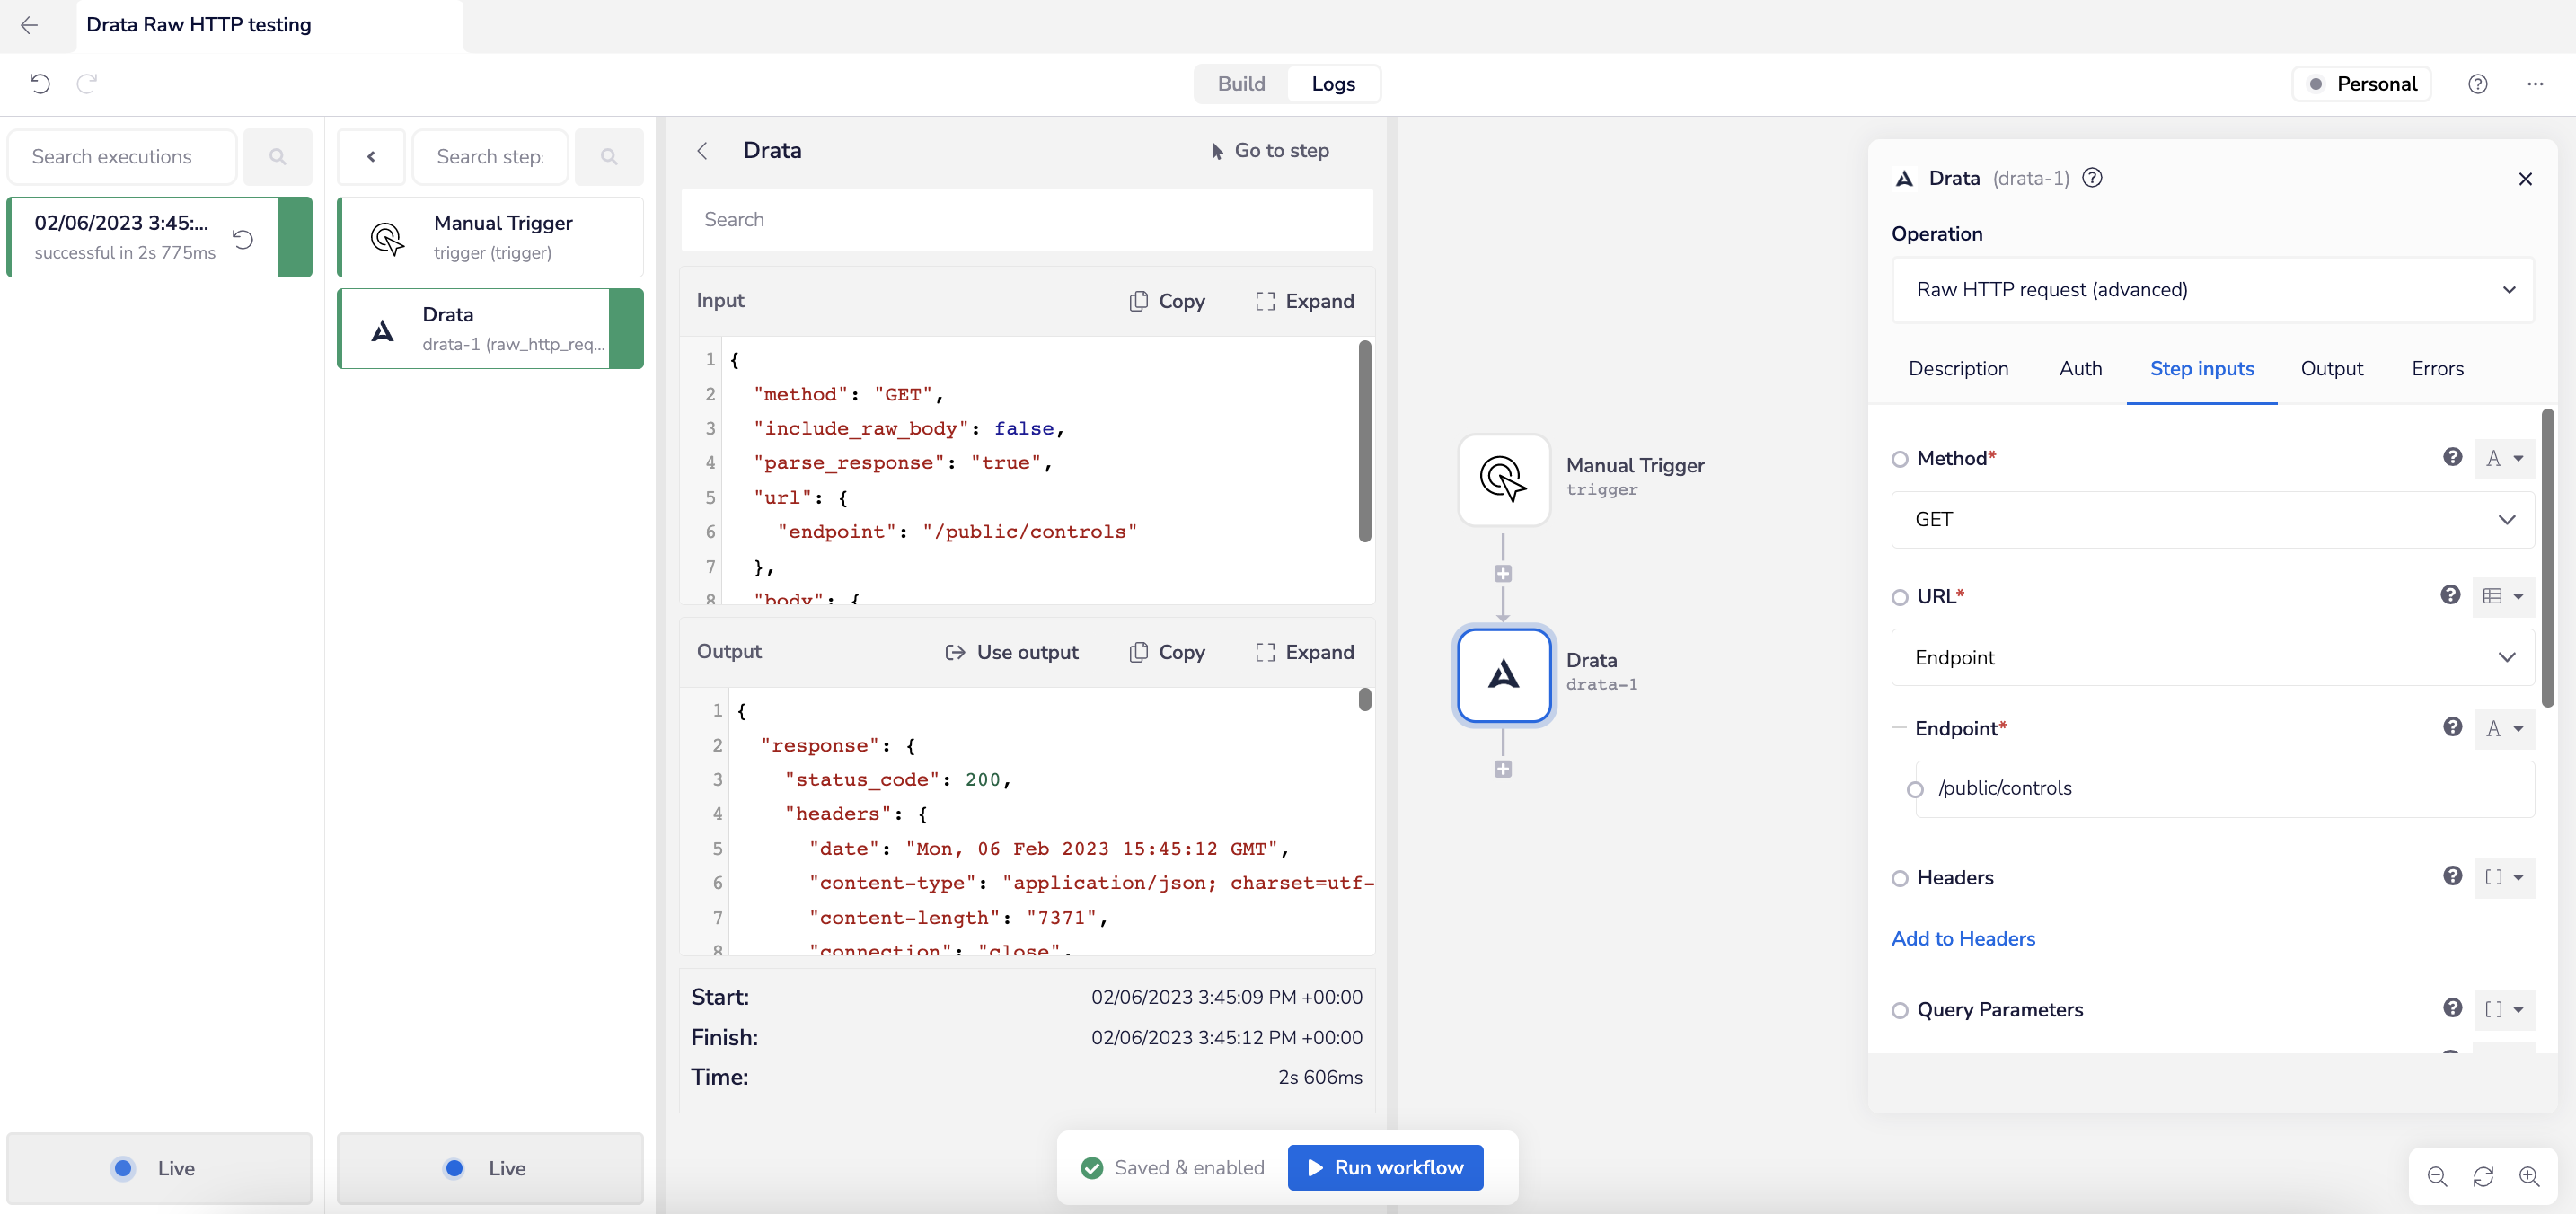Screen dimensions: 2576x1214
Task: Select the Headers radio button
Action: pyautogui.click(x=1899, y=878)
